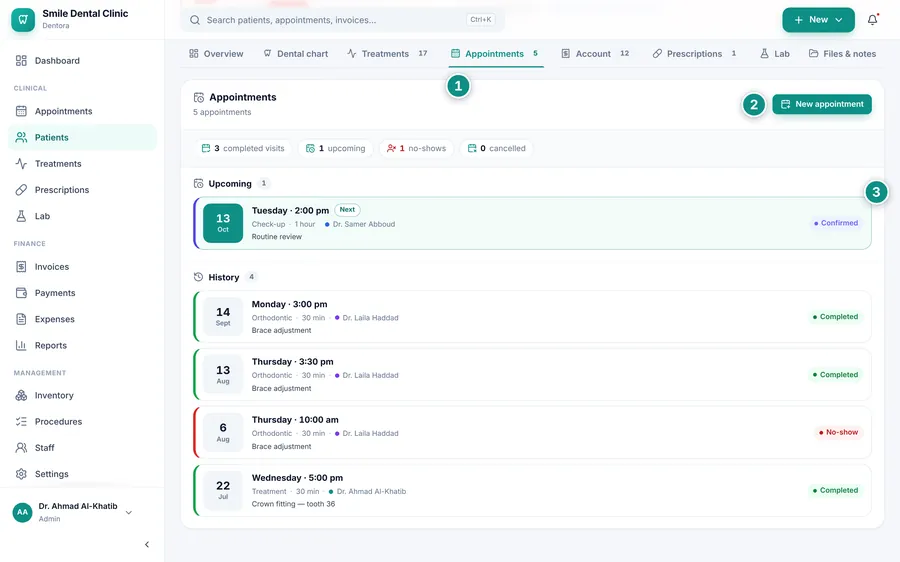Click the Procedures checklist icon in sidebar
Image resolution: width=900 pixels, height=562 pixels.
coord(21,421)
